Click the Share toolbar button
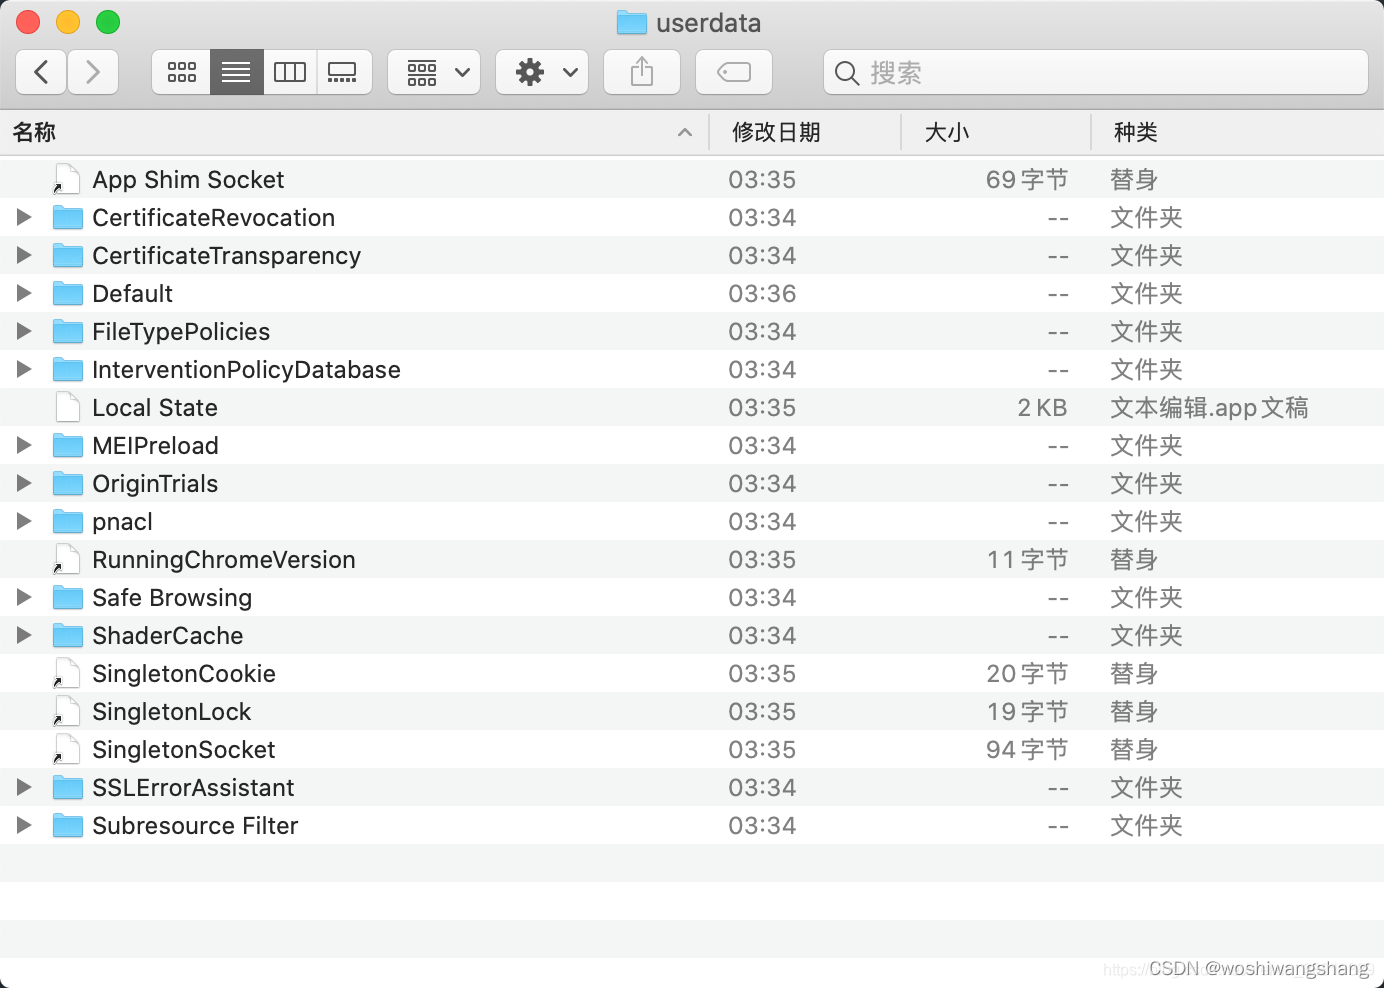Image resolution: width=1384 pixels, height=988 pixels. pyautogui.click(x=642, y=72)
